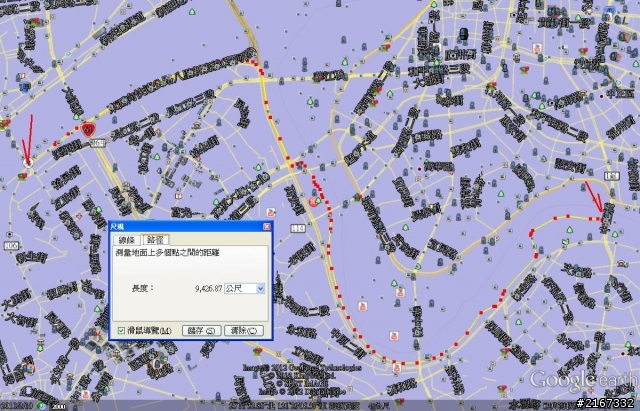Toggle the 滑鼠導覽(M) checkbox
Image resolution: width=640 pixels, height=411 pixels.
121,330
